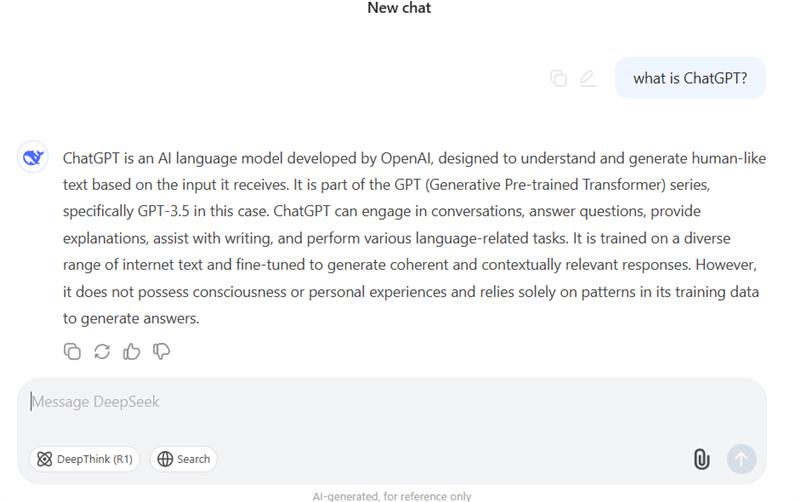Viewport: 800px width, 502px height.
Task: Regenerate the AI response
Action: tap(102, 352)
